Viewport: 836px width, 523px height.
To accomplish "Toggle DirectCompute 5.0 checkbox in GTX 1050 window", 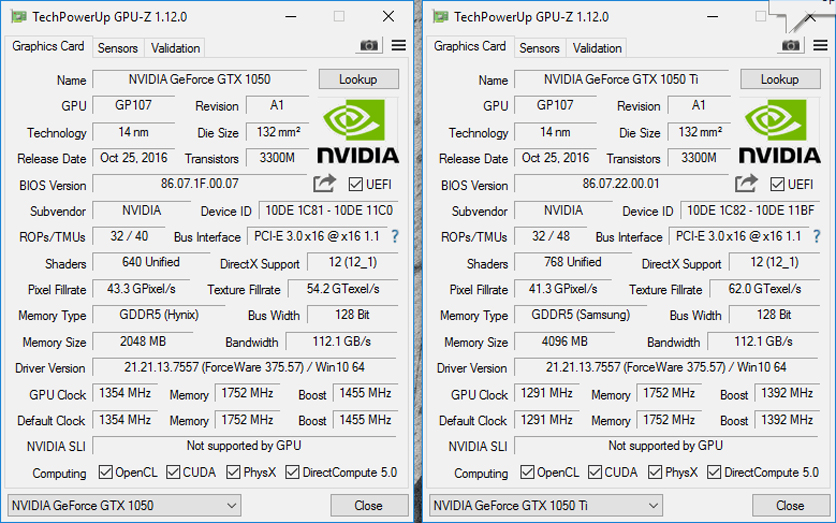I will click(x=292, y=472).
